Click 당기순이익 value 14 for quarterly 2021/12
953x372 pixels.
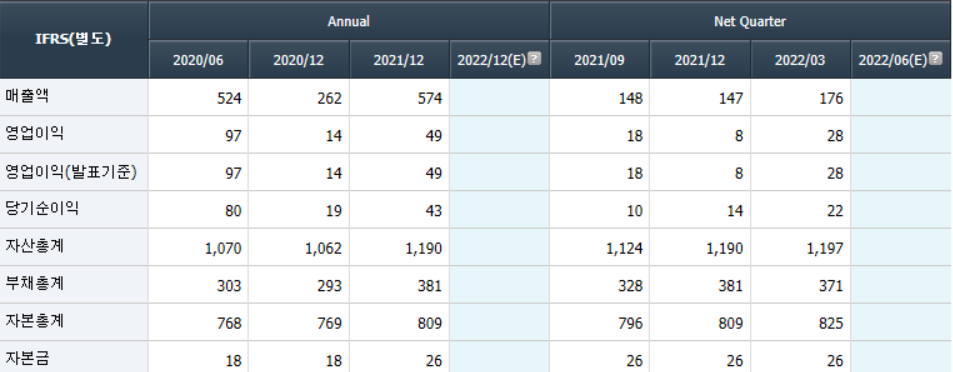point(735,211)
